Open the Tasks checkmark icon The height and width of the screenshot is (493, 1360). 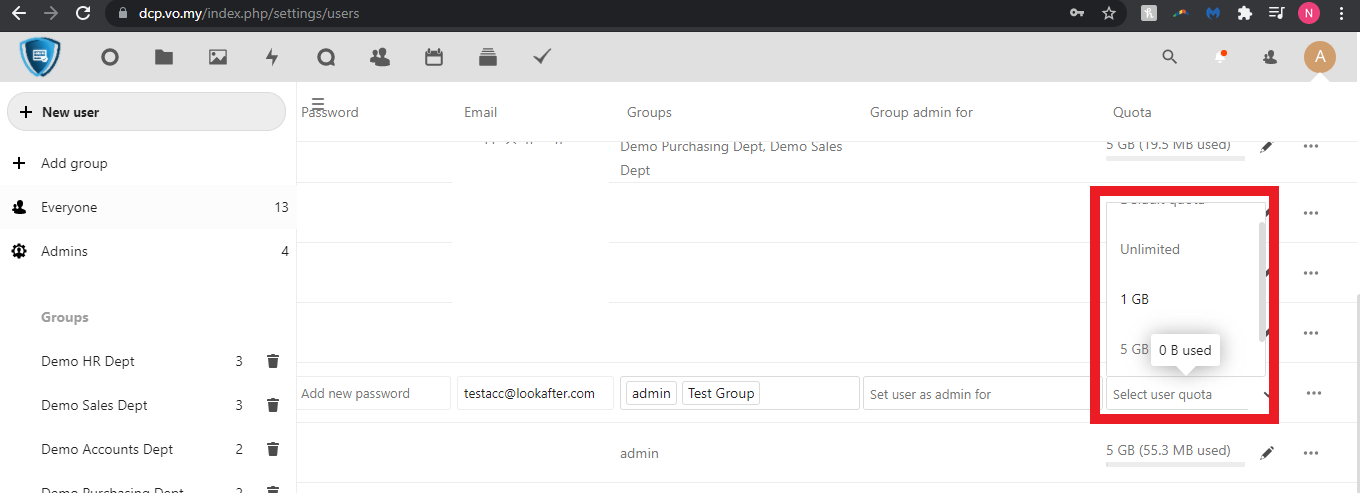(542, 58)
